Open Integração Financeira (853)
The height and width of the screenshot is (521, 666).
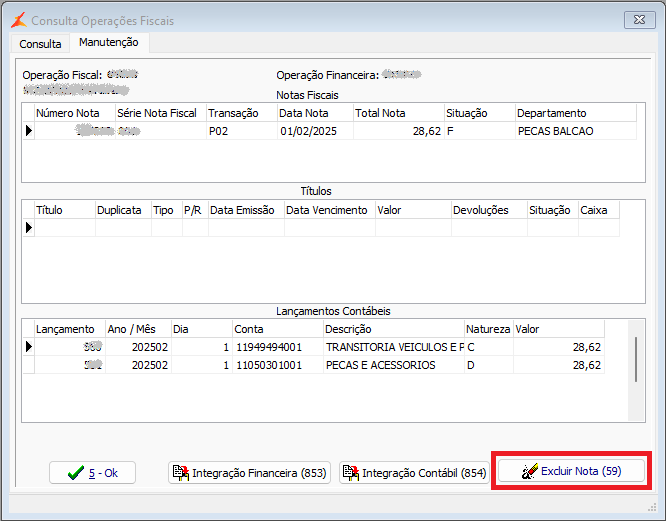click(249, 473)
